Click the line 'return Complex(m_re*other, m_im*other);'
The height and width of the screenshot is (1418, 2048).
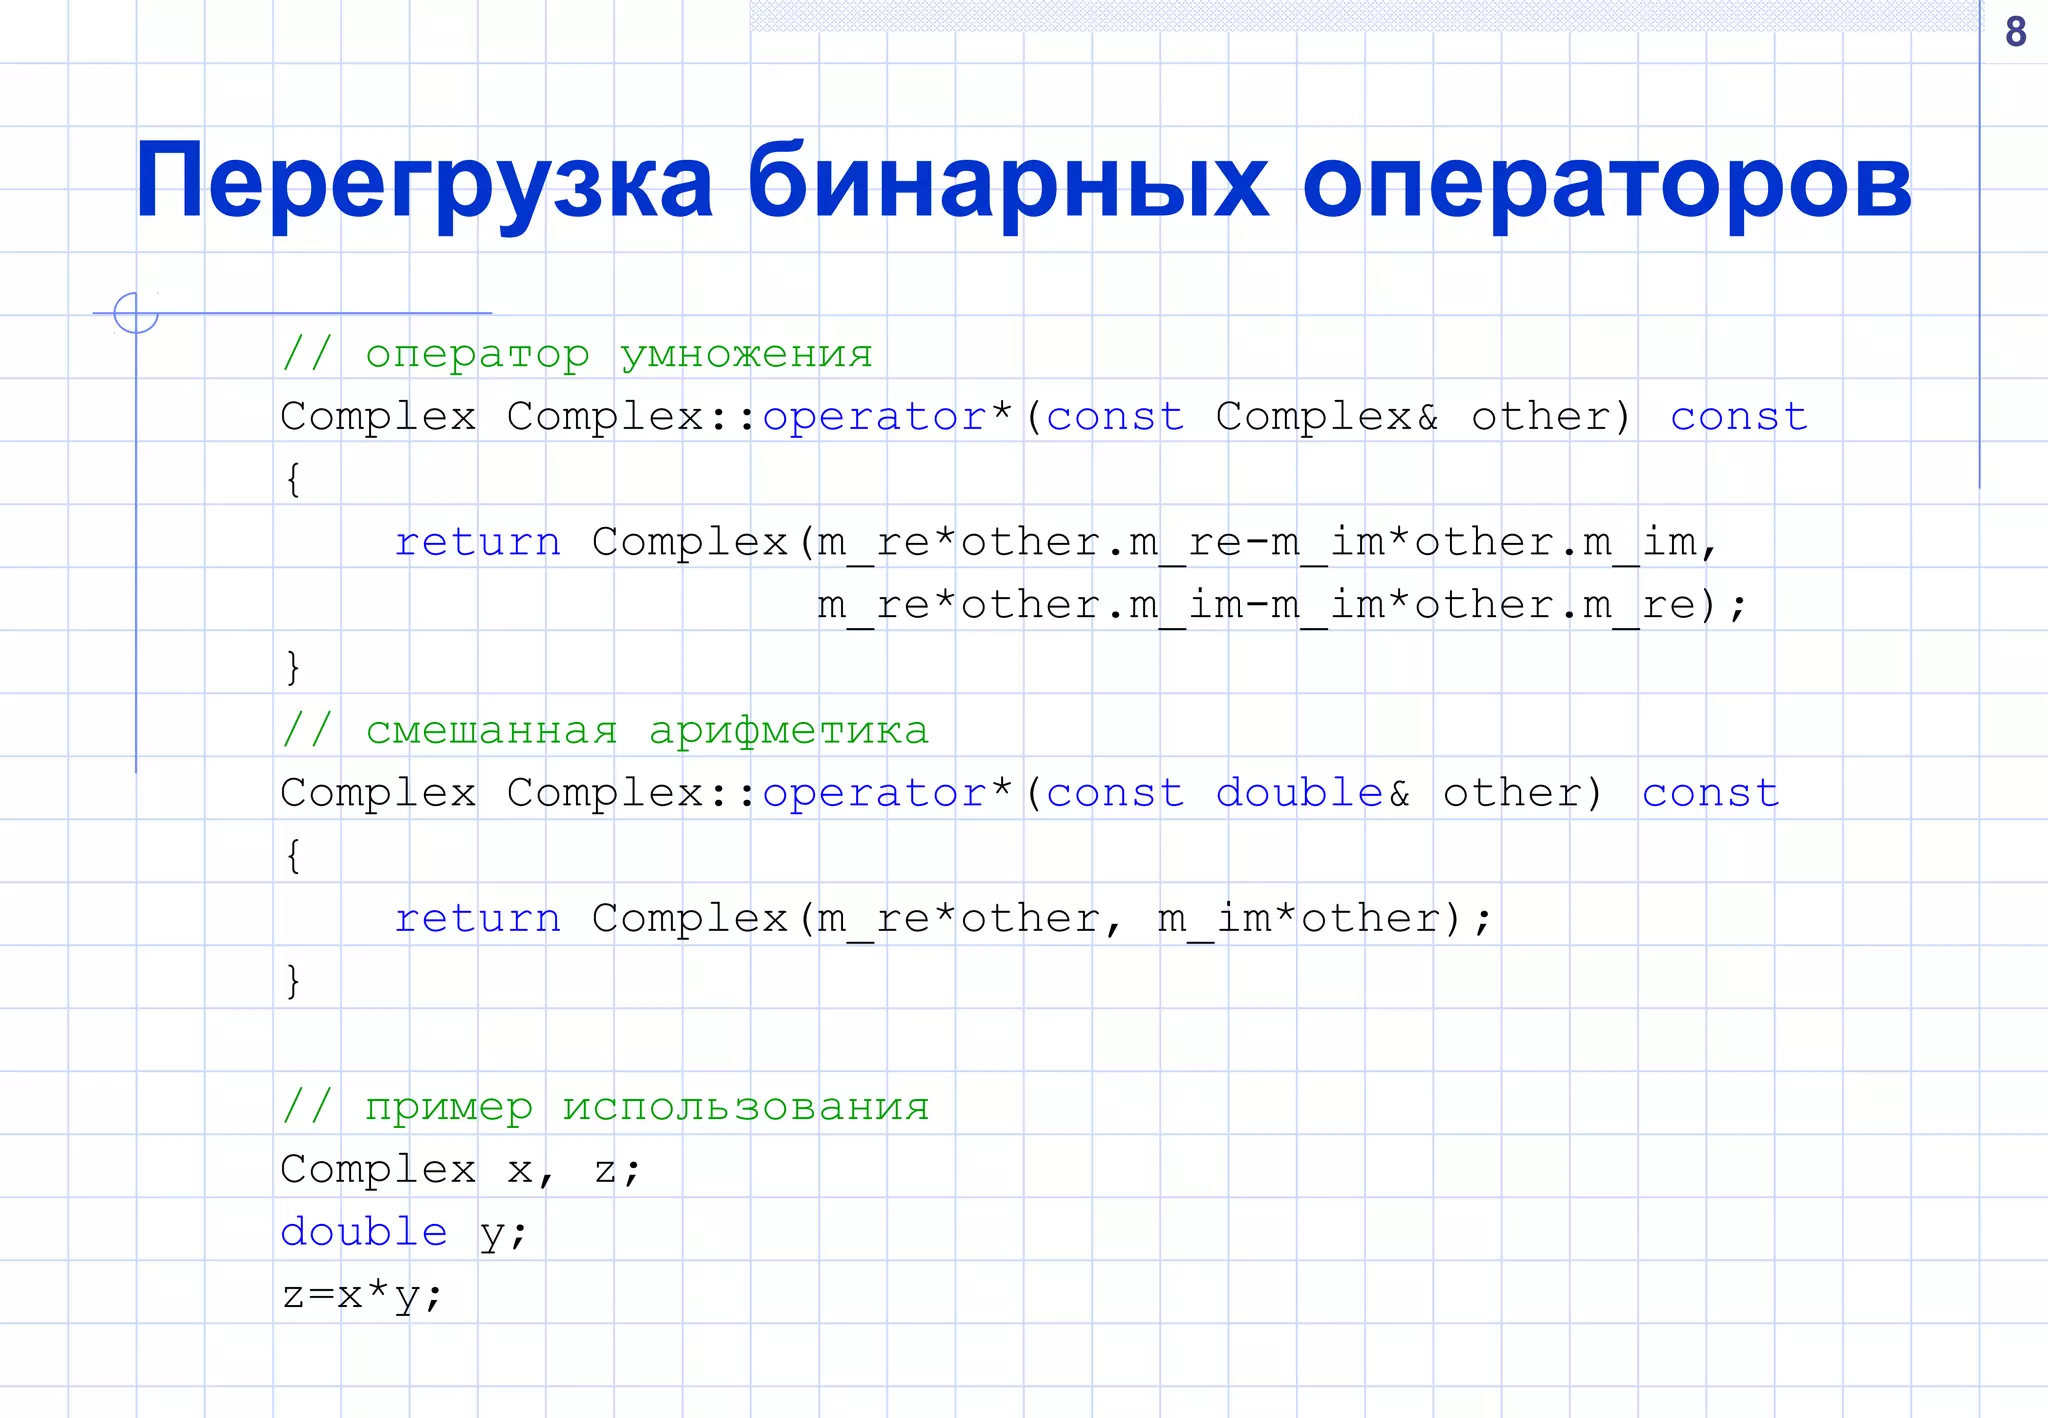(x=943, y=918)
